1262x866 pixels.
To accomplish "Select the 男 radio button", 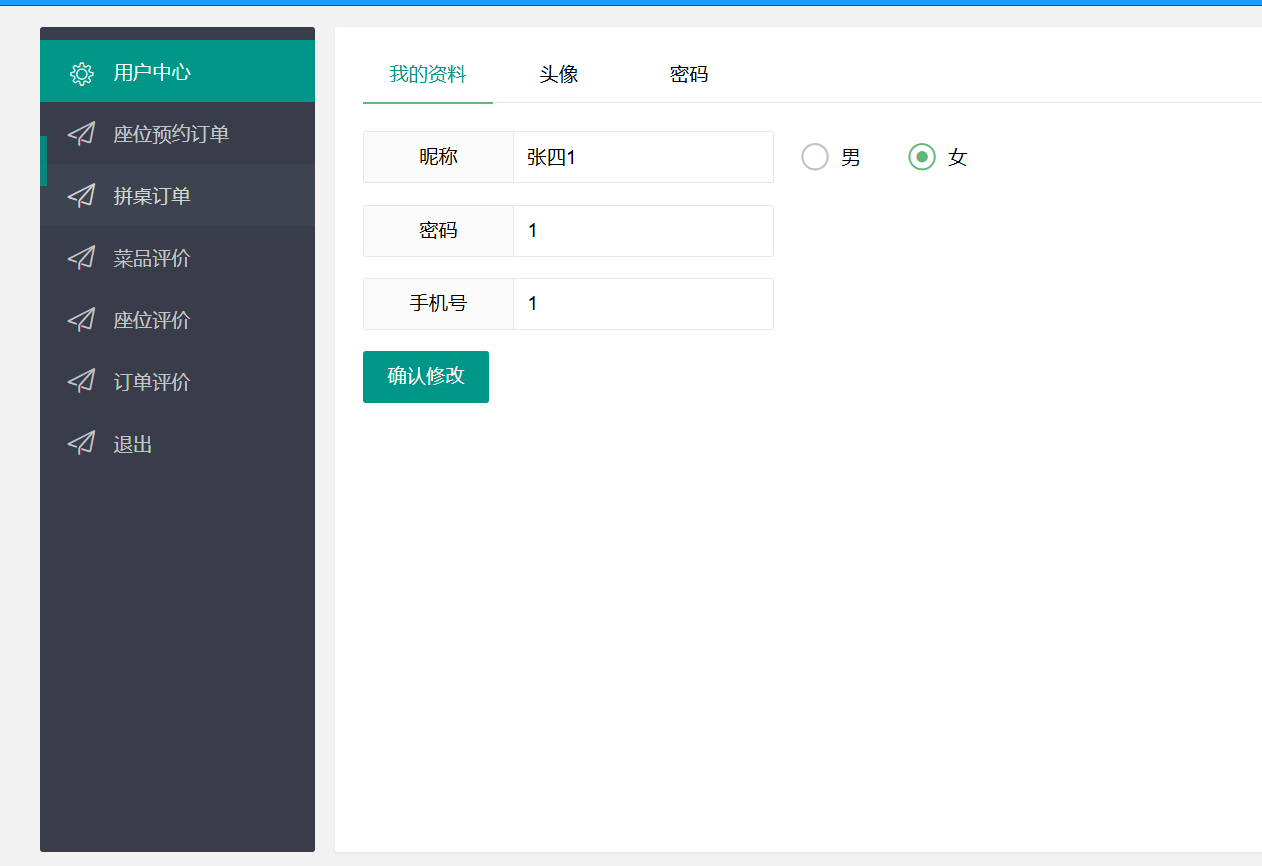I will tap(815, 157).
